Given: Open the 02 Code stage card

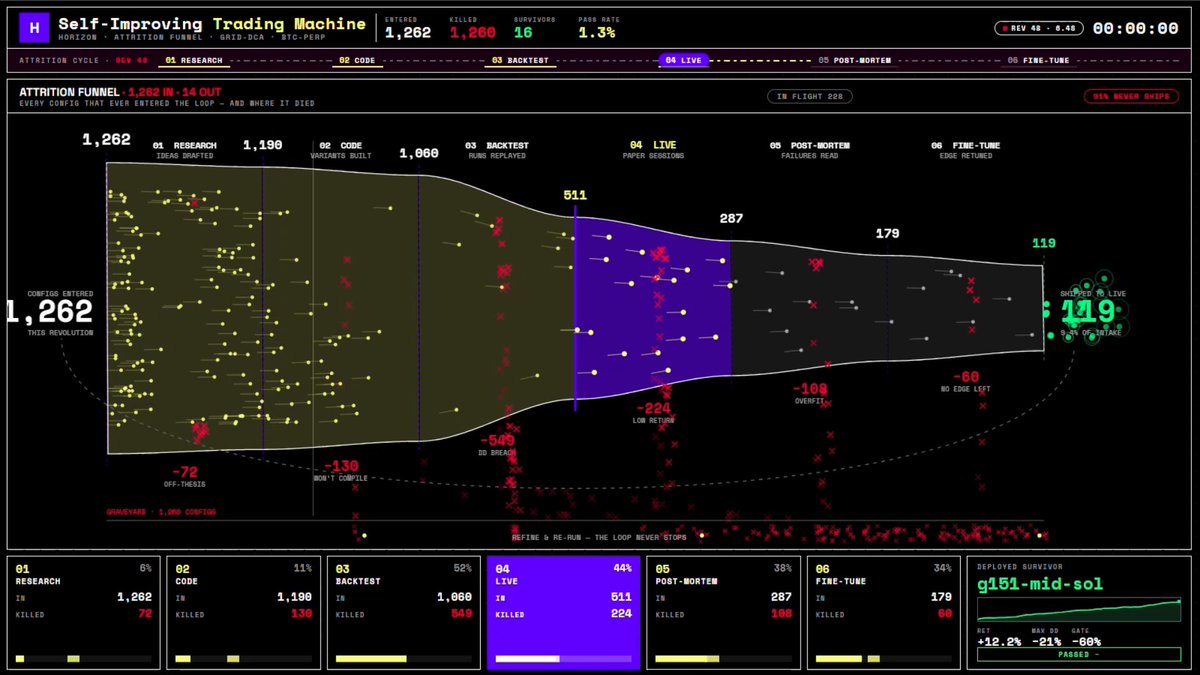Looking at the screenshot, I should 244,612.
